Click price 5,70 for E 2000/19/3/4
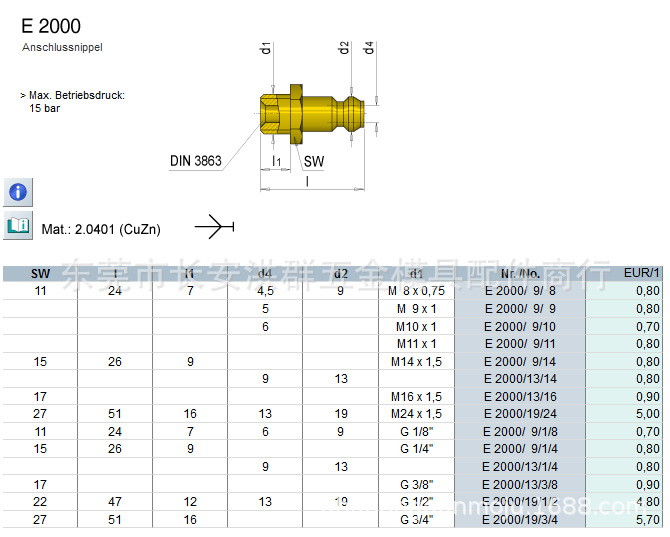Viewport: 670px width, 537px height. point(648,520)
